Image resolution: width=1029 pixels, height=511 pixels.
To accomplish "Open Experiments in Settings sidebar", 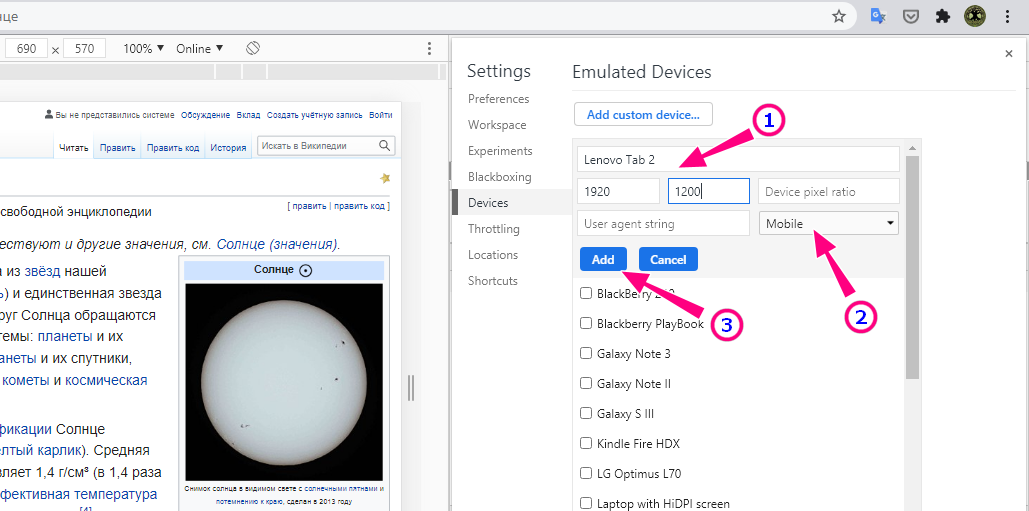I will pyautogui.click(x=500, y=151).
